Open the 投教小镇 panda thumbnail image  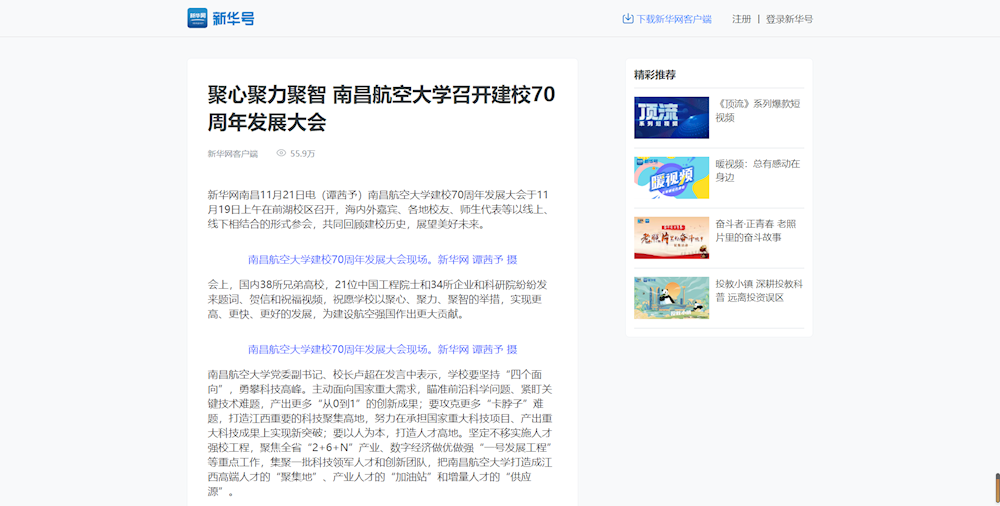click(671, 297)
